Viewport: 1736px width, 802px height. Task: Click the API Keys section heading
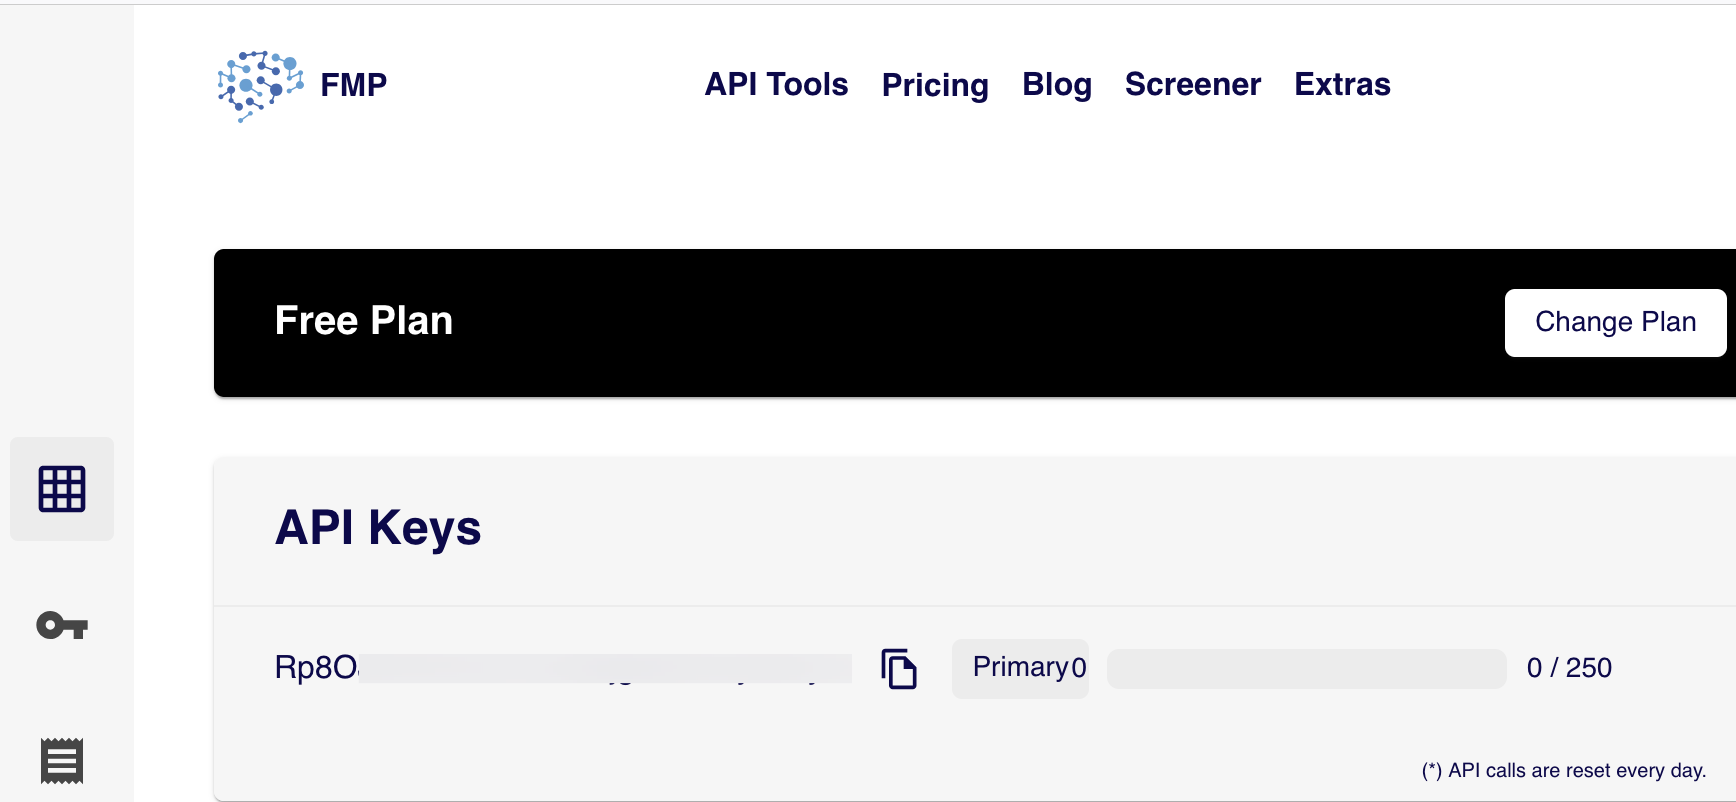(378, 527)
